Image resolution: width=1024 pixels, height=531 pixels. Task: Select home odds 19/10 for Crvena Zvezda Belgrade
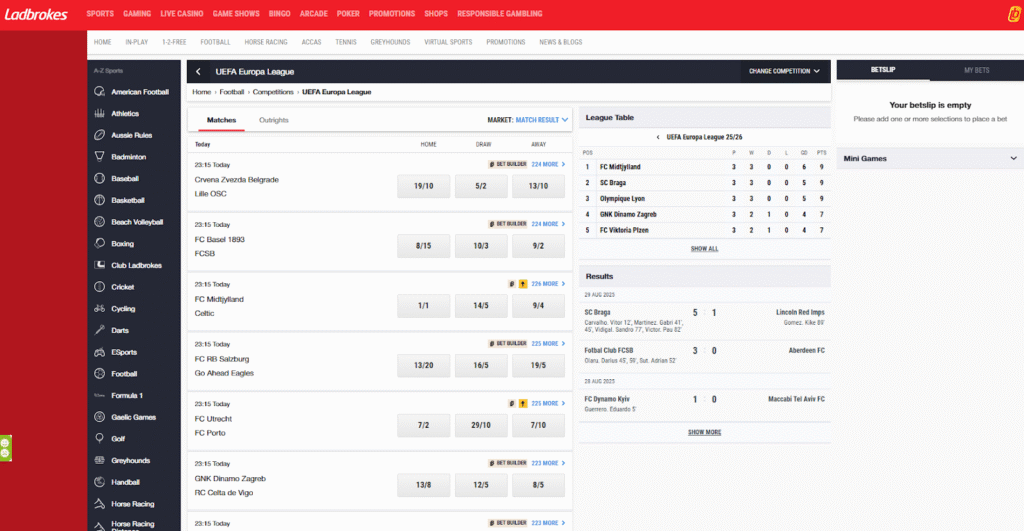point(423,187)
